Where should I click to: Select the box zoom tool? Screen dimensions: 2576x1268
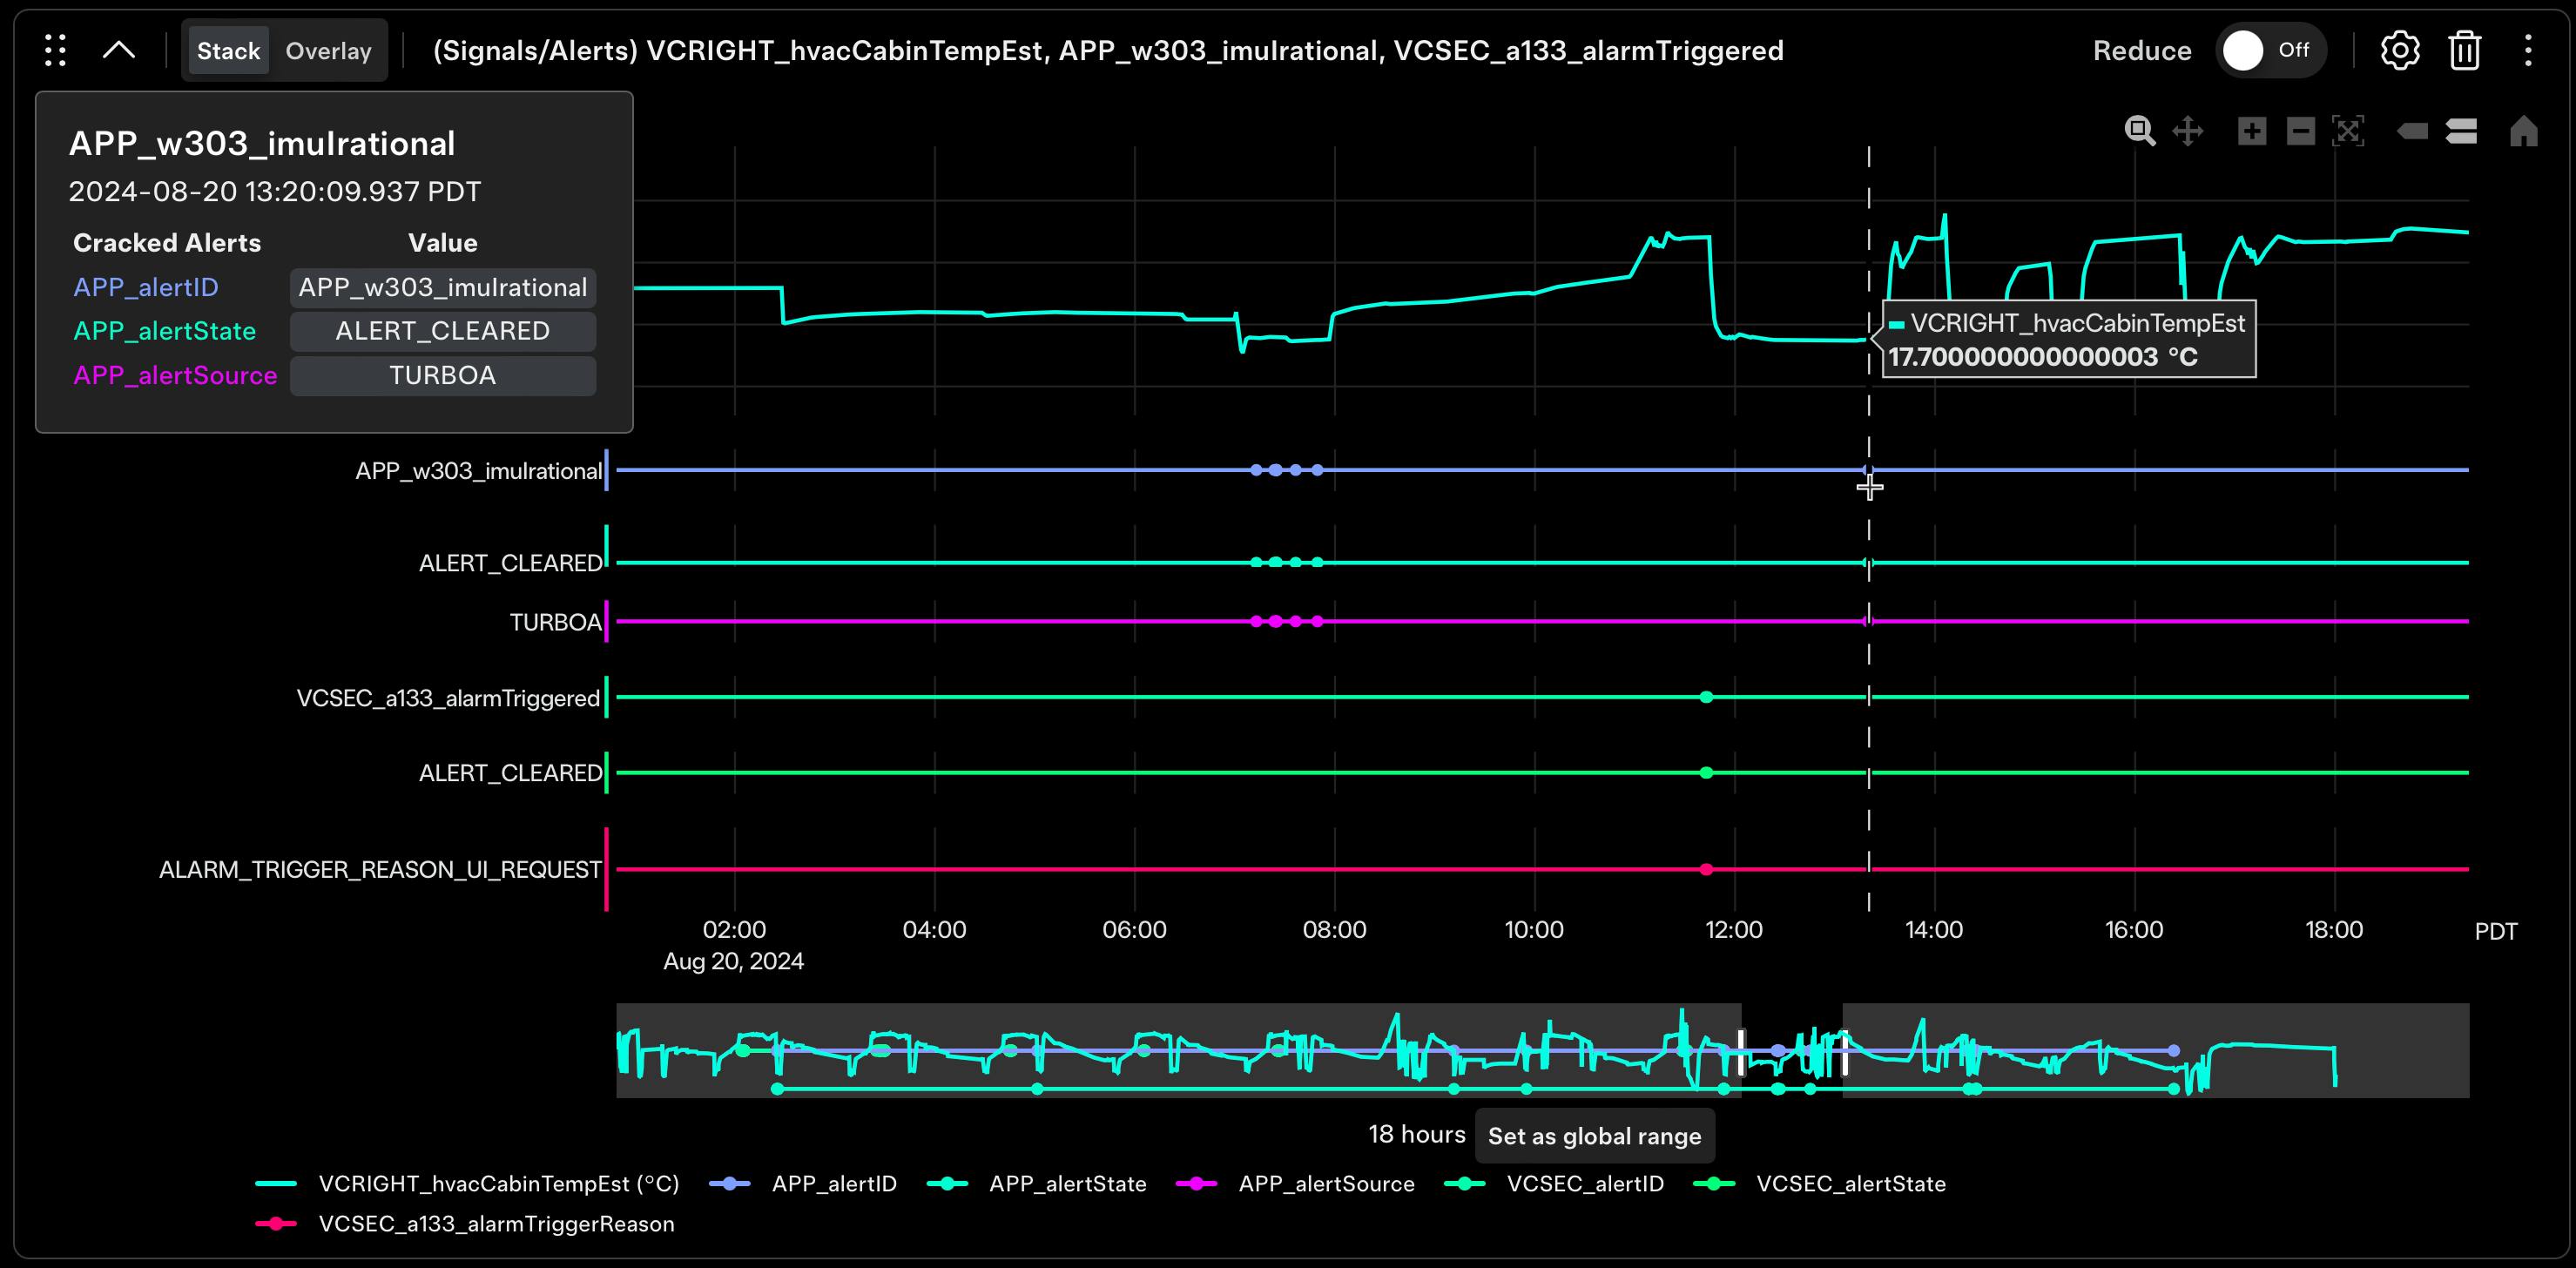(x=2141, y=130)
